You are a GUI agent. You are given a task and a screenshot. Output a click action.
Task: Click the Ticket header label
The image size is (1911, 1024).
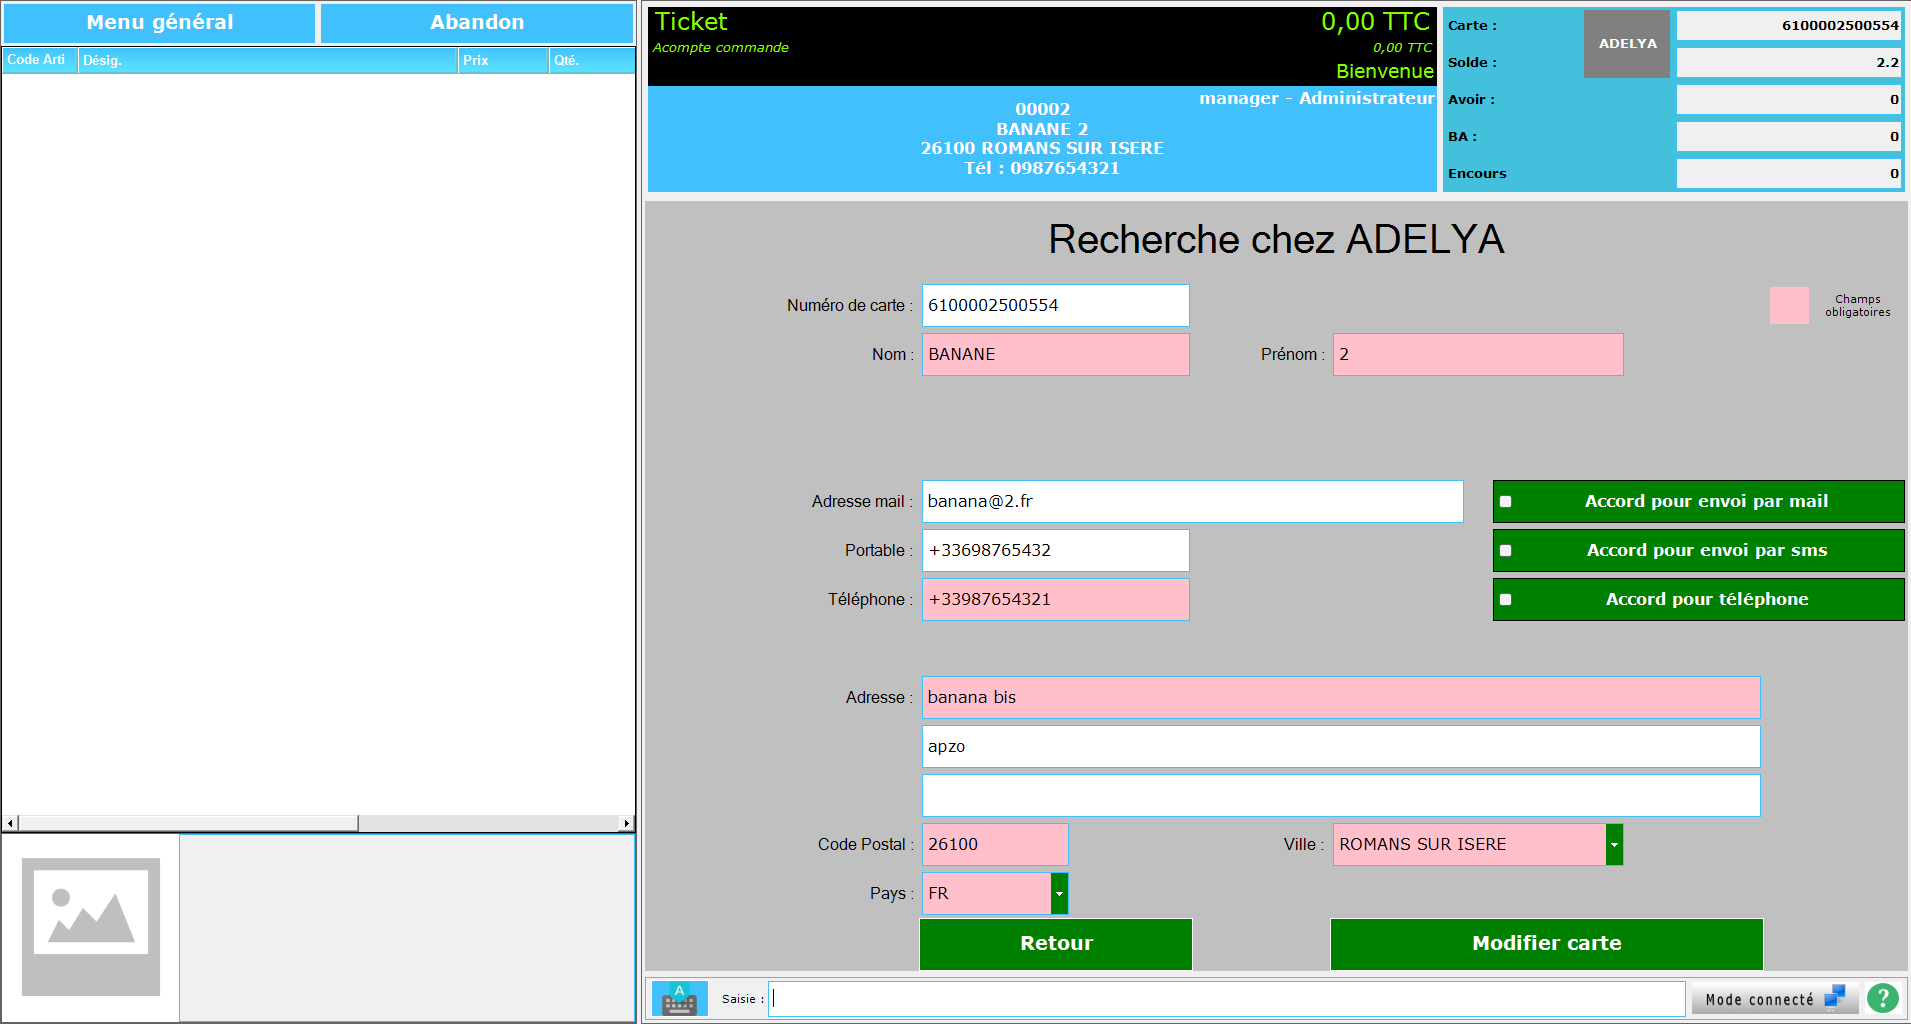pos(691,22)
